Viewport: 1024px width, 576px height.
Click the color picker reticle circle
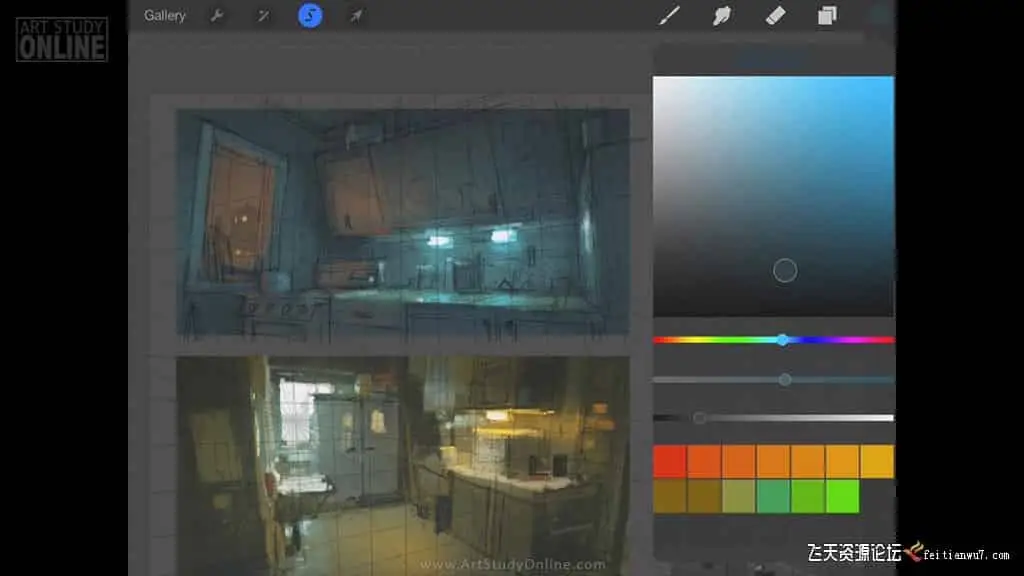point(785,270)
